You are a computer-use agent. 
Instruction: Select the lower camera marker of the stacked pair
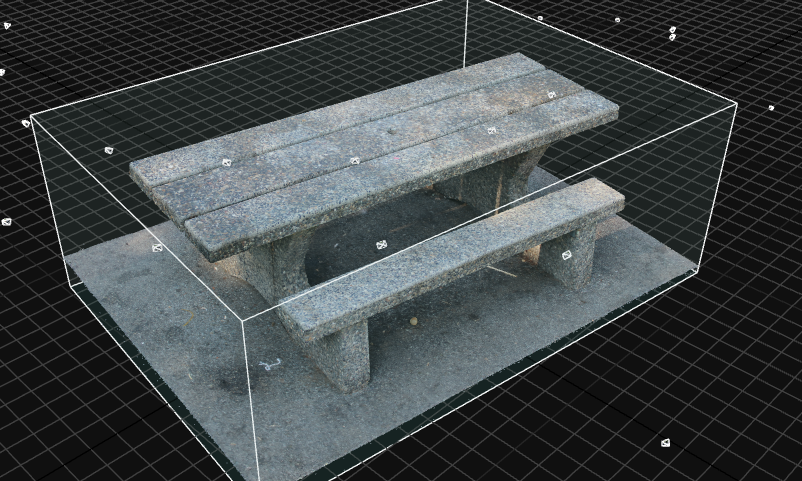(x=672, y=37)
